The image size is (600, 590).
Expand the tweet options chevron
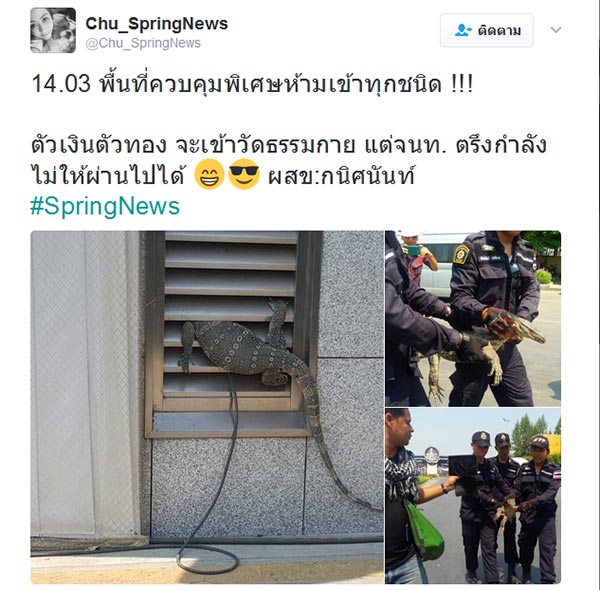pyautogui.click(x=556, y=29)
